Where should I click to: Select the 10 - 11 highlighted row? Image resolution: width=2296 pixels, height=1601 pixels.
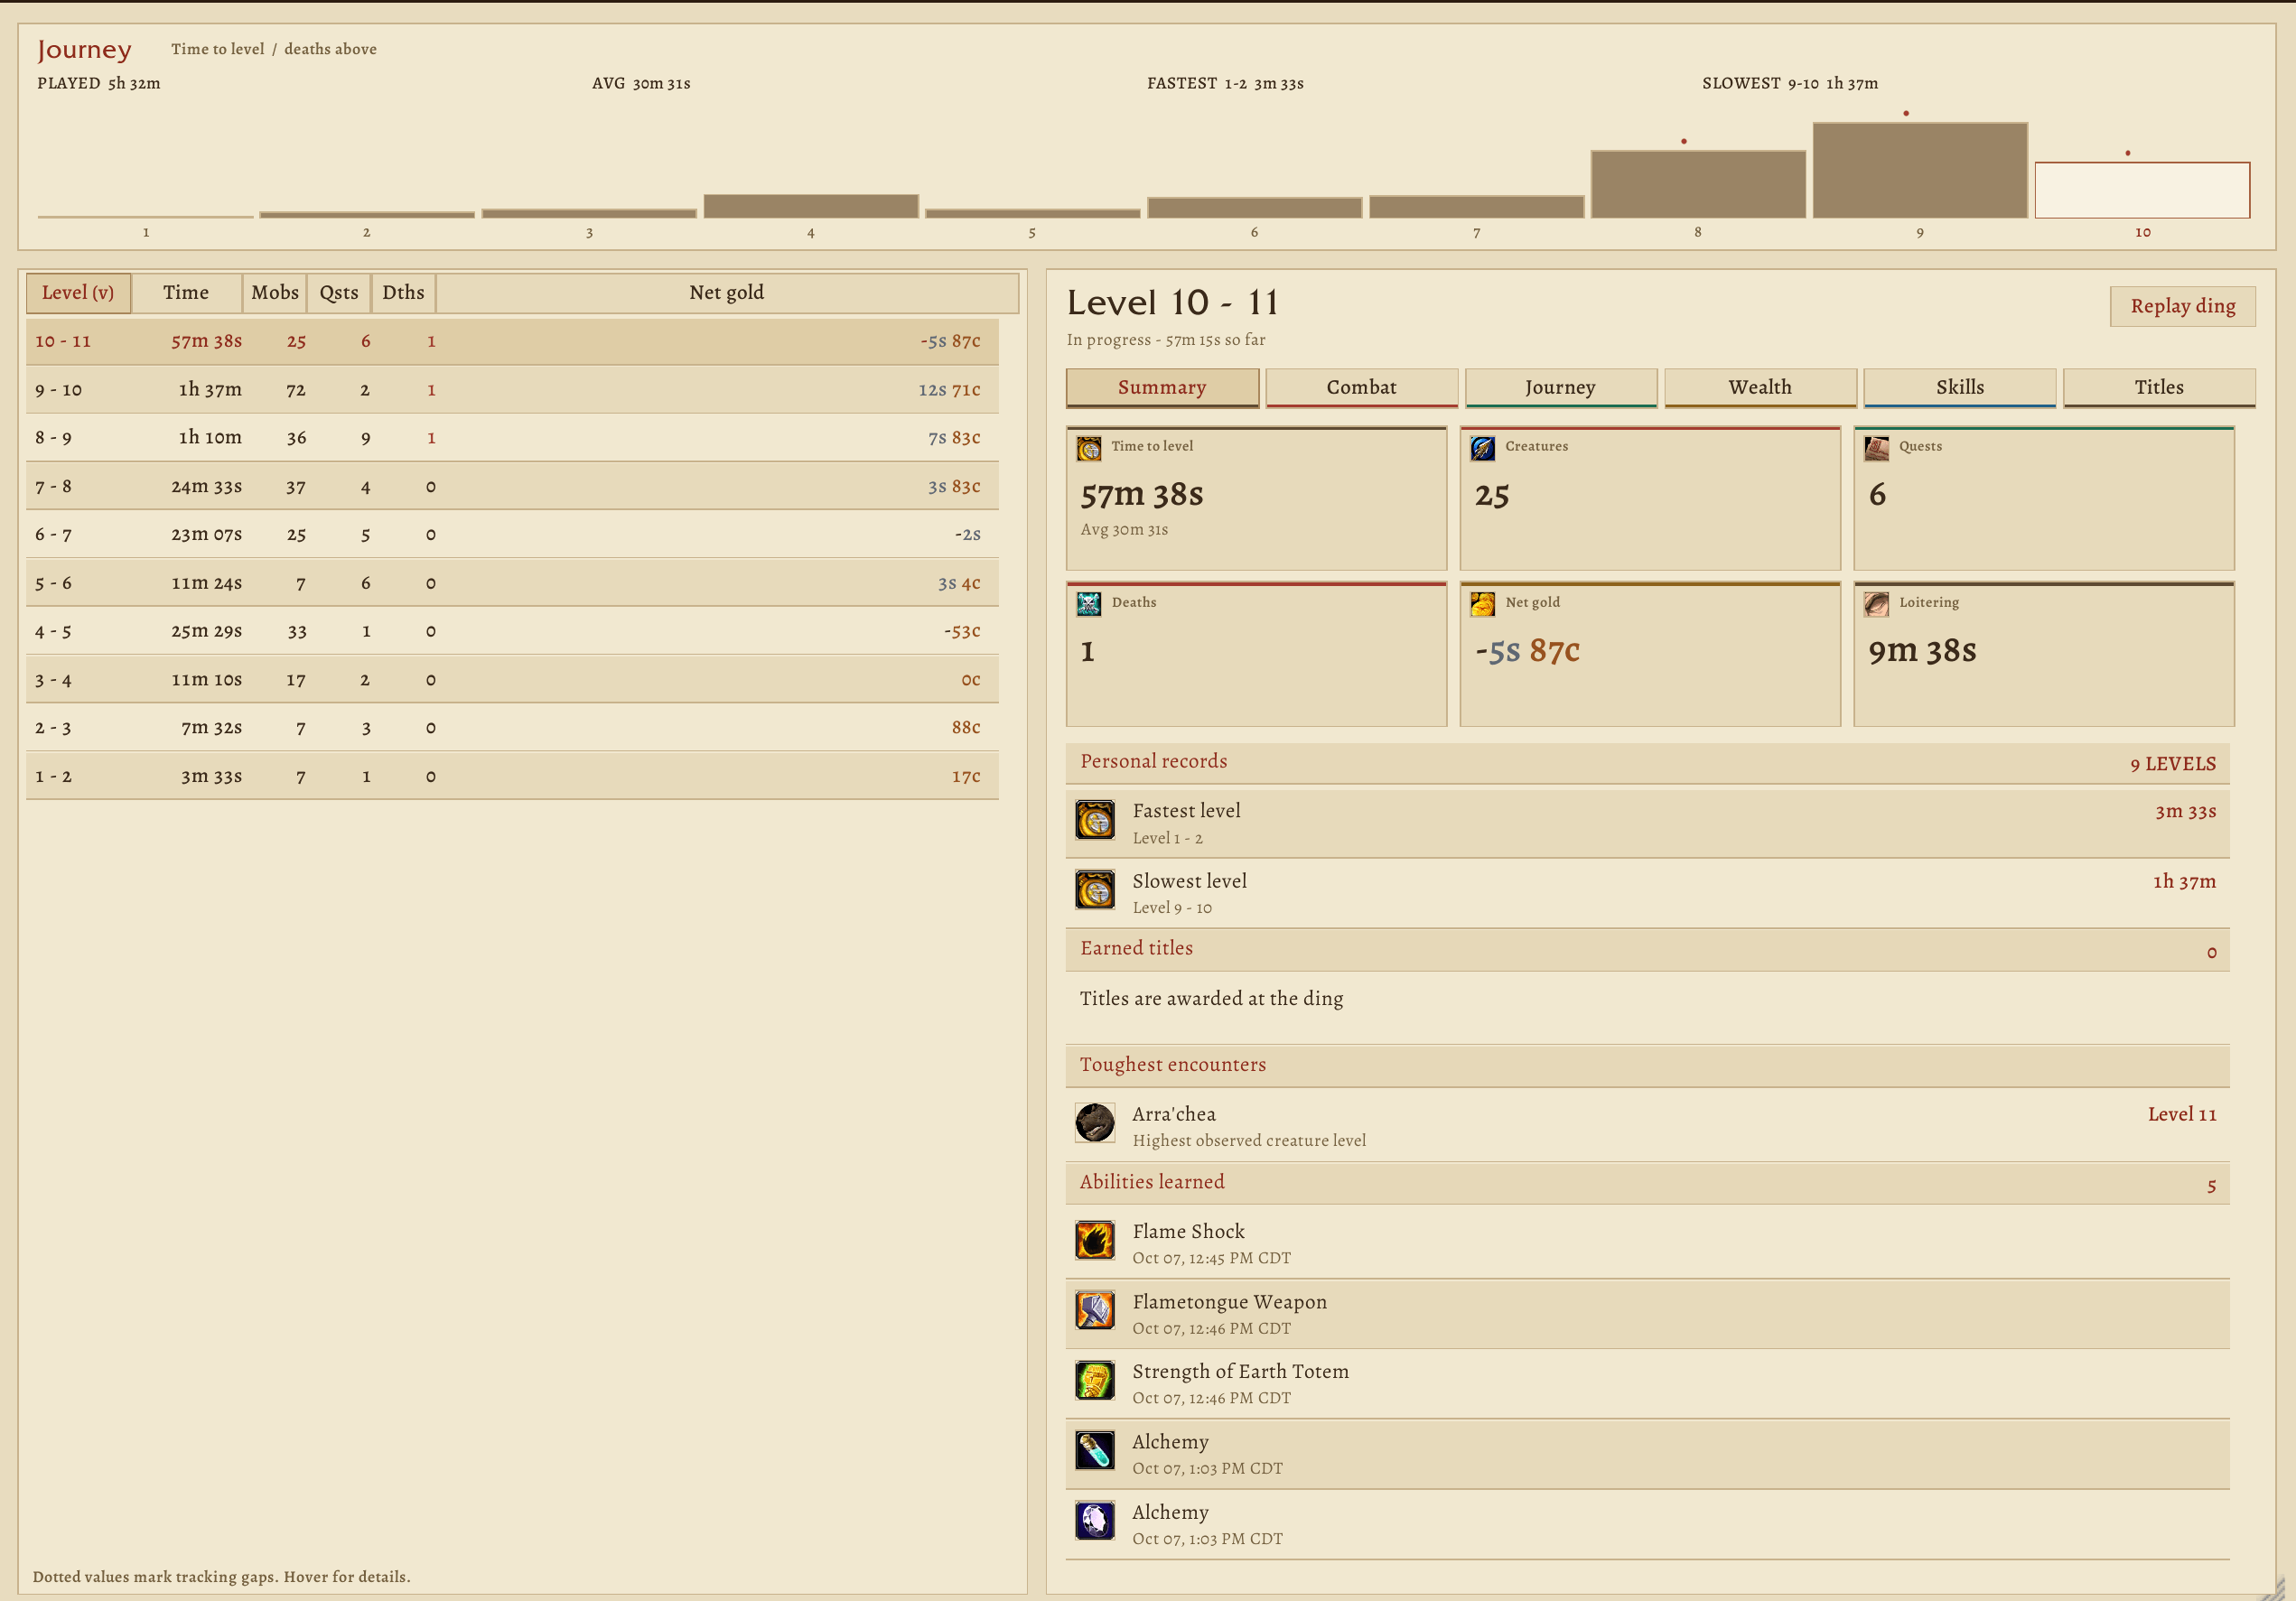(x=512, y=341)
